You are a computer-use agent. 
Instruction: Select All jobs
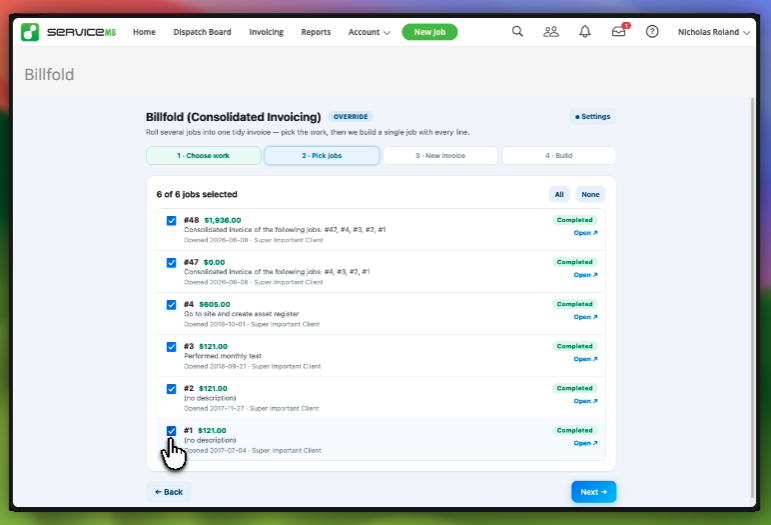[x=559, y=194]
